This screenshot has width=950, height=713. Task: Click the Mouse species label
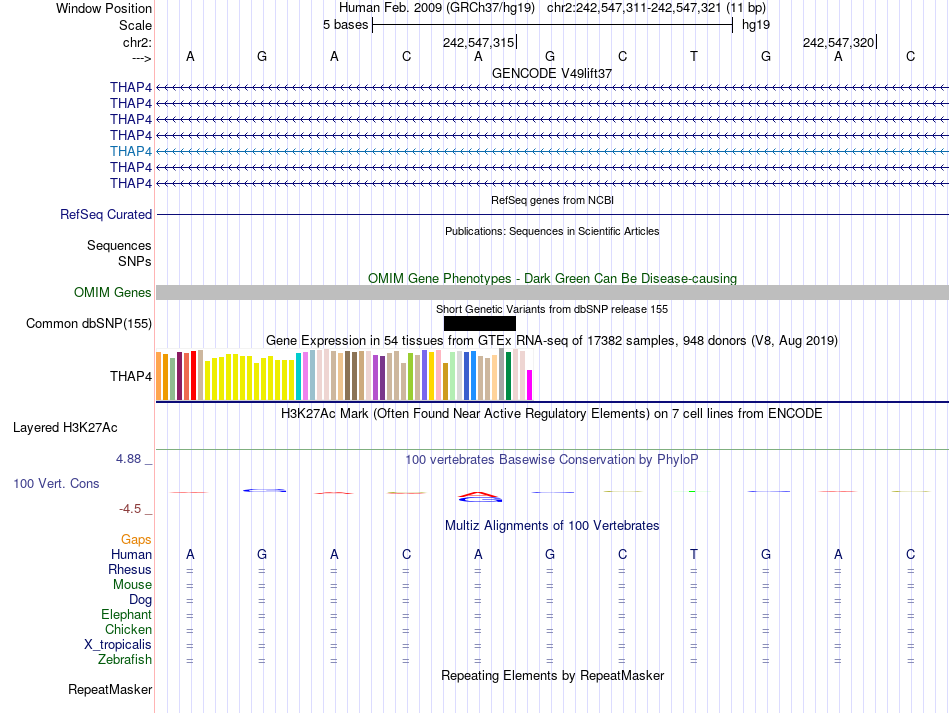(x=132, y=585)
